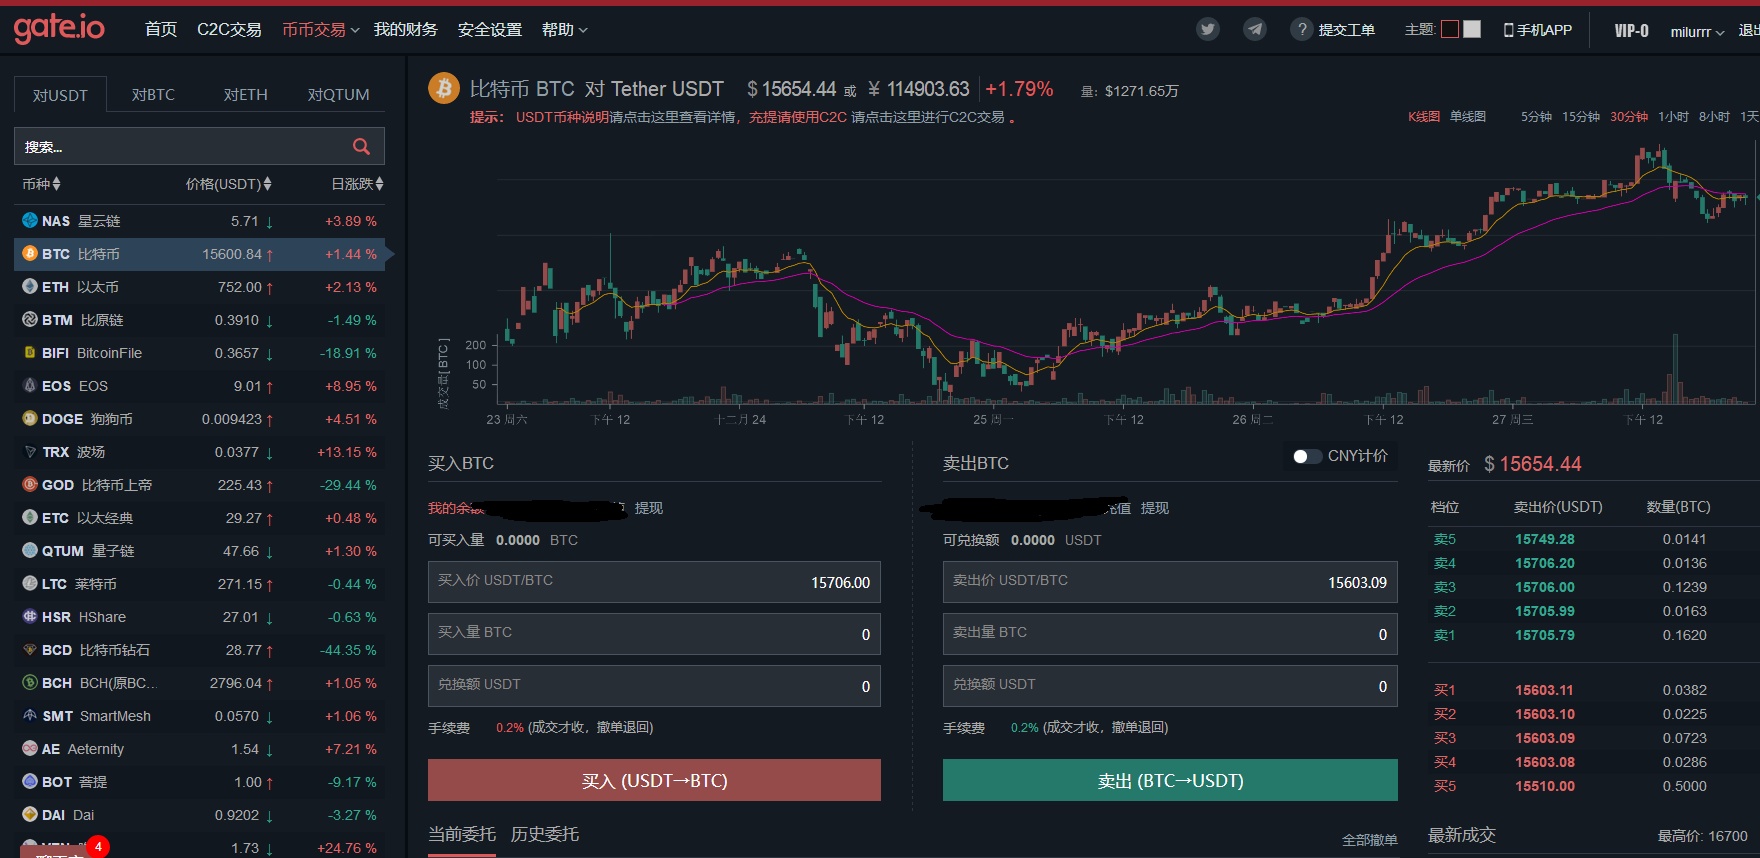Switch to 历史委托 tab
1760x858 pixels.
pos(545,834)
